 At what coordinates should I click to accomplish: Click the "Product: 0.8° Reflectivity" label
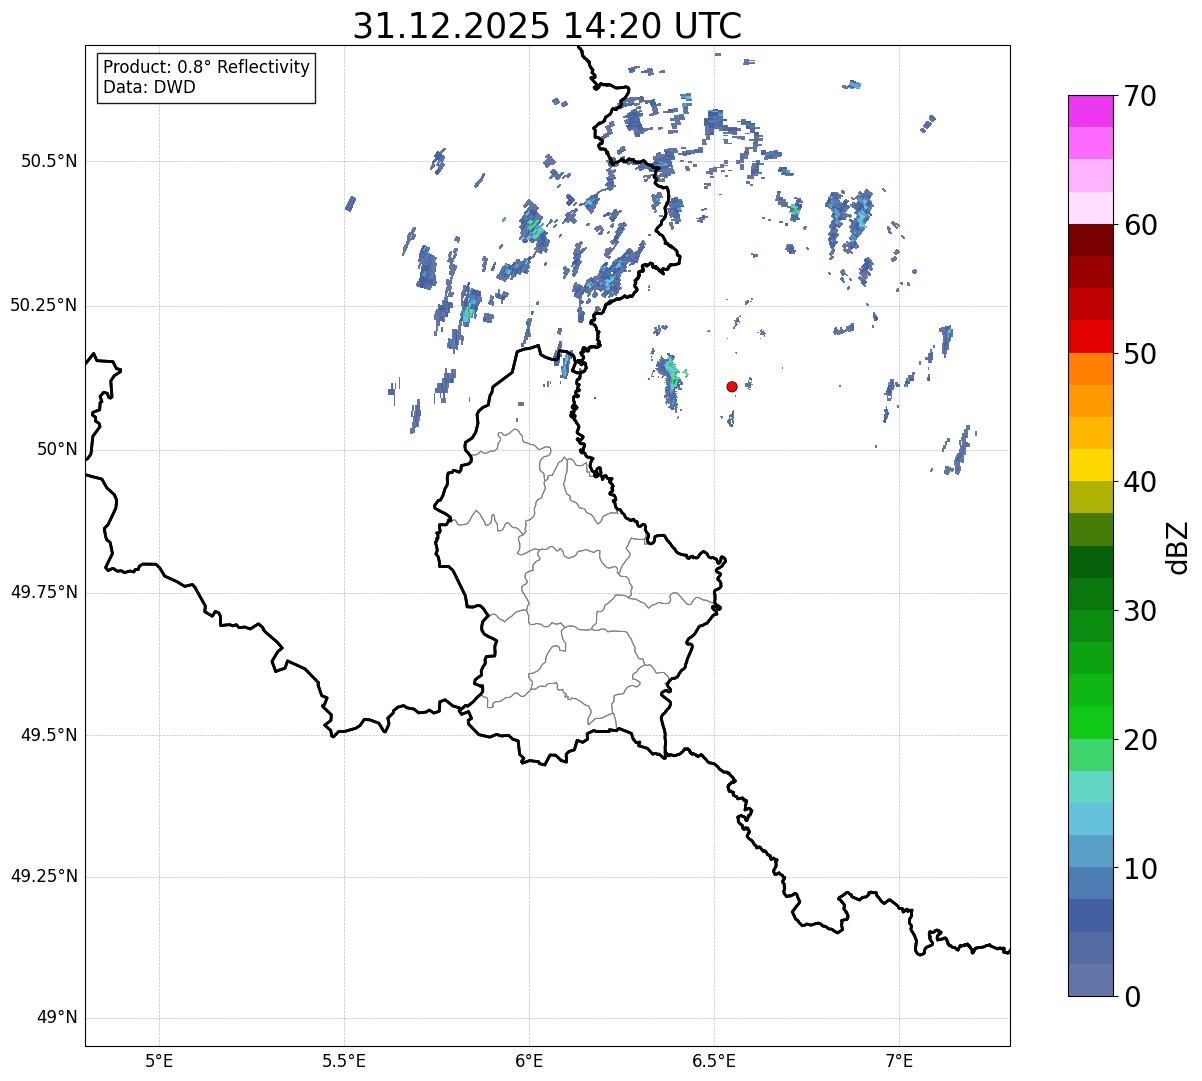206,67
